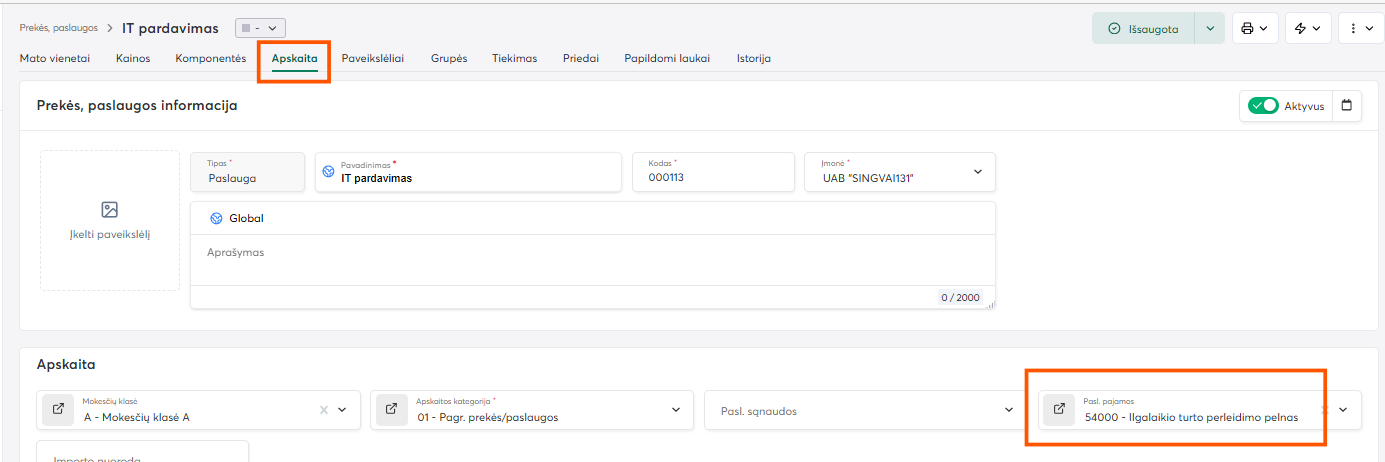The height and width of the screenshot is (462, 1385).
Task: Open the printer icon menu
Action: [1253, 29]
